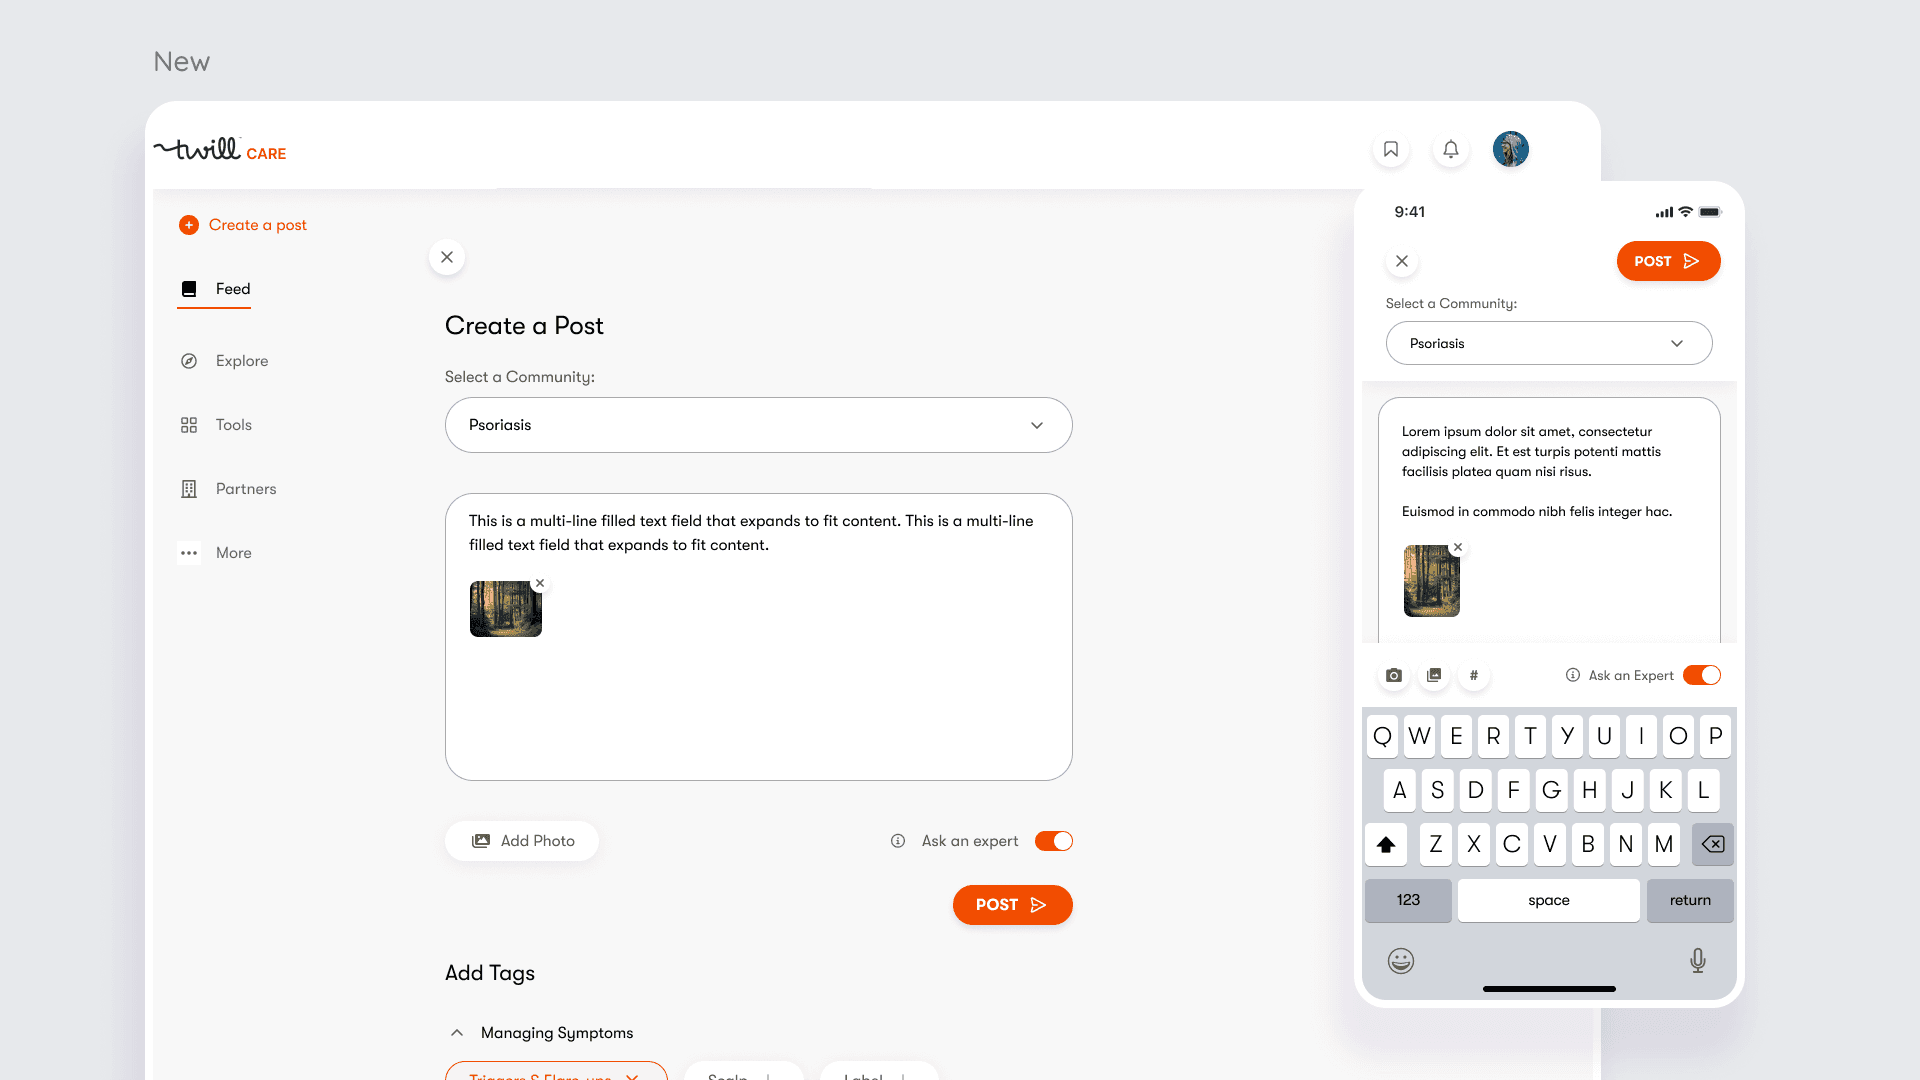Click the photo gallery icon on mobile
Screen dimensions: 1920x1080
coord(1434,675)
